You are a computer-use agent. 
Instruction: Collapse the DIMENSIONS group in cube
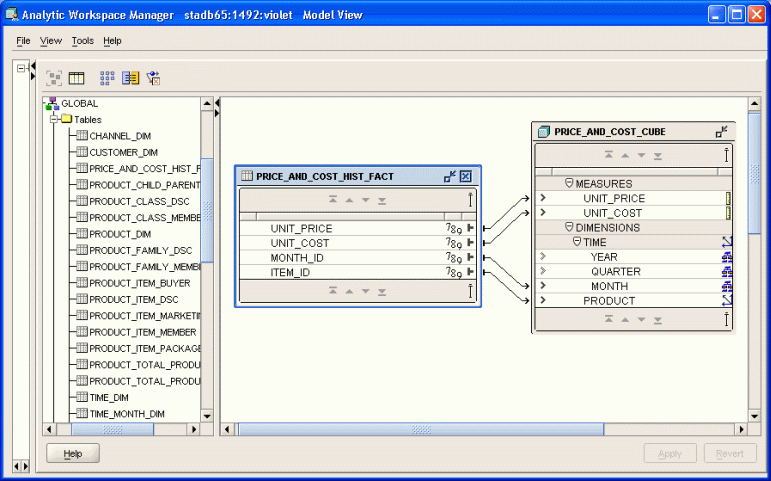click(569, 228)
